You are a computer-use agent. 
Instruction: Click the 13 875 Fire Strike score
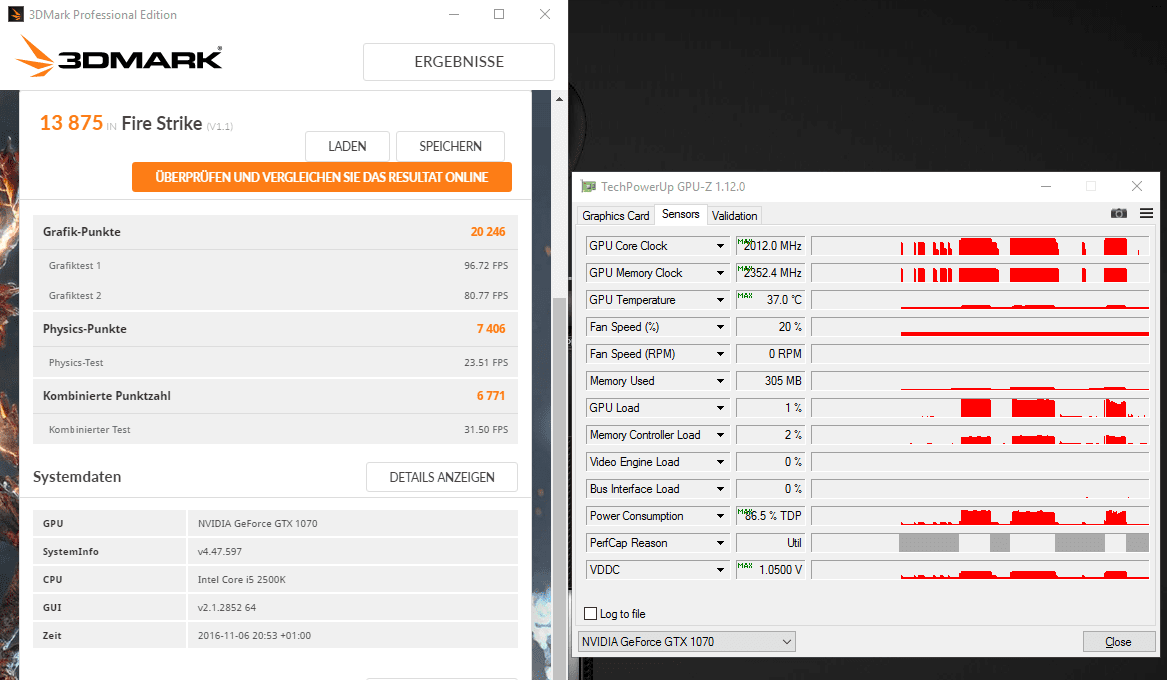(x=71, y=123)
